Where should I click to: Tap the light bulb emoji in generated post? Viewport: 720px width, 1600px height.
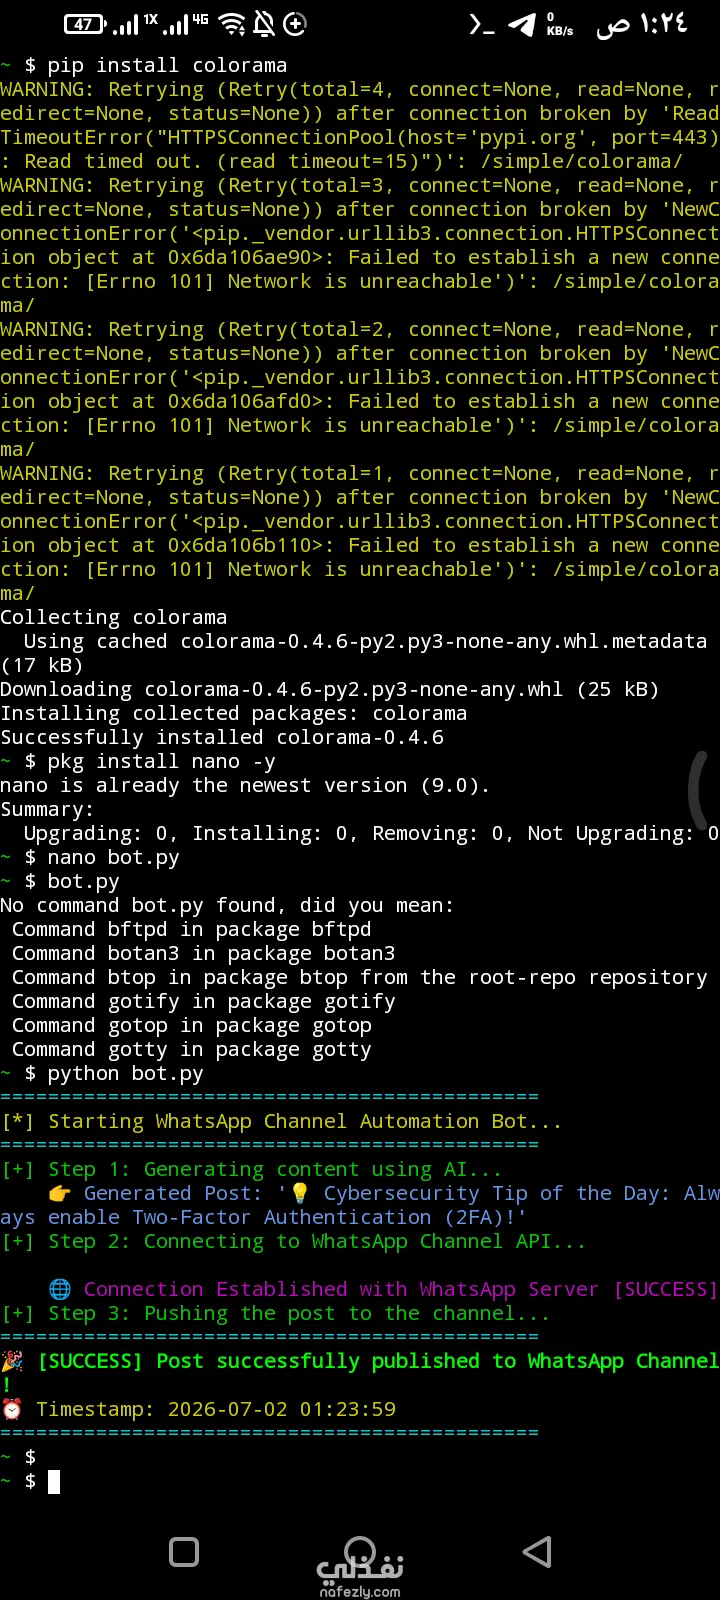300,1194
